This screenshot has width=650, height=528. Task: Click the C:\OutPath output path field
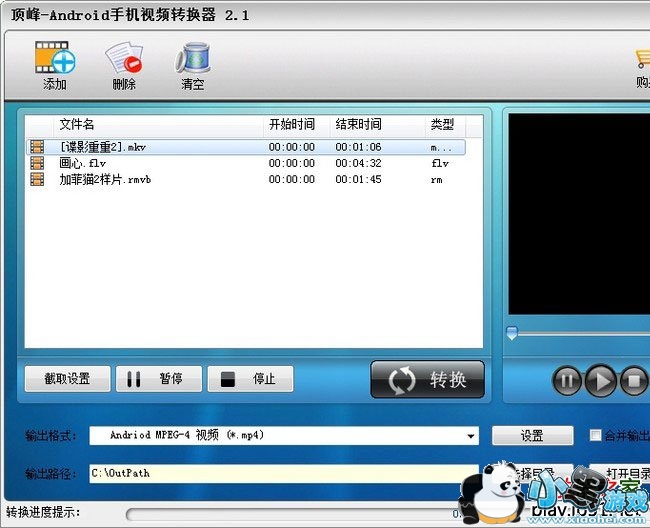[x=284, y=473]
